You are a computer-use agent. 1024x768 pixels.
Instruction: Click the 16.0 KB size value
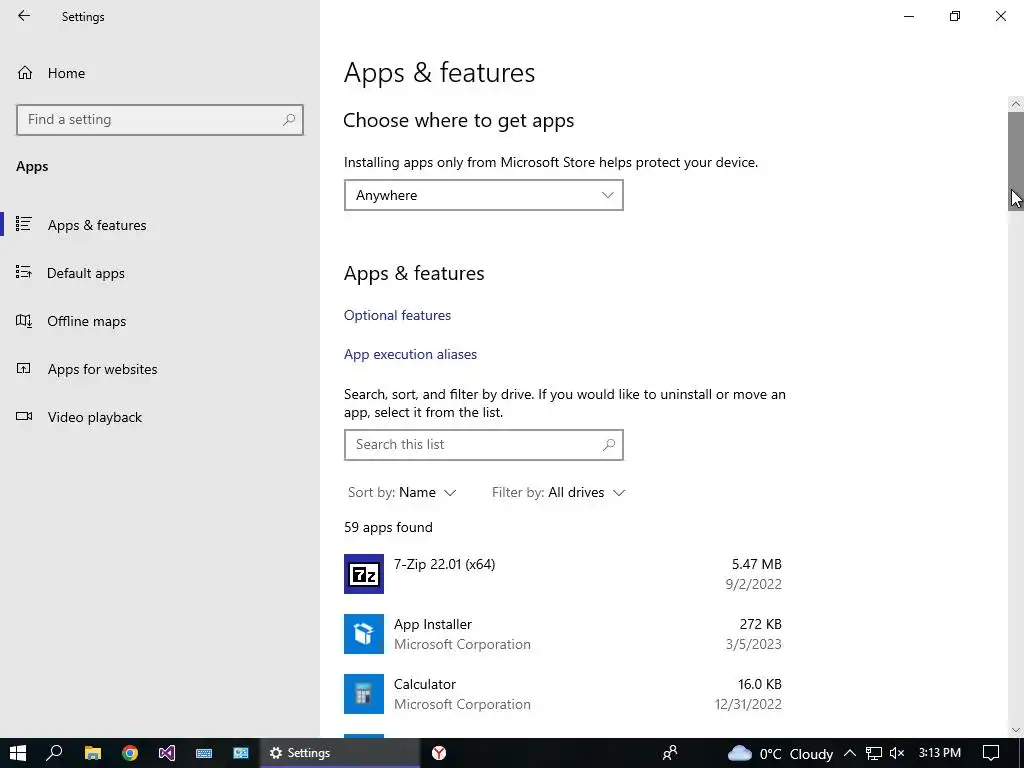coord(760,684)
